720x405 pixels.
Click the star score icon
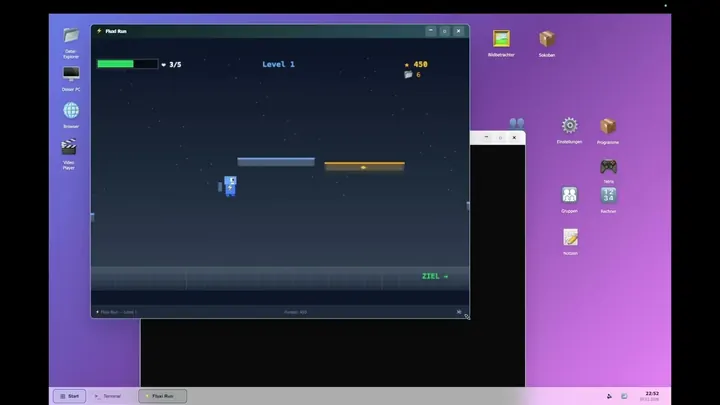click(406, 65)
